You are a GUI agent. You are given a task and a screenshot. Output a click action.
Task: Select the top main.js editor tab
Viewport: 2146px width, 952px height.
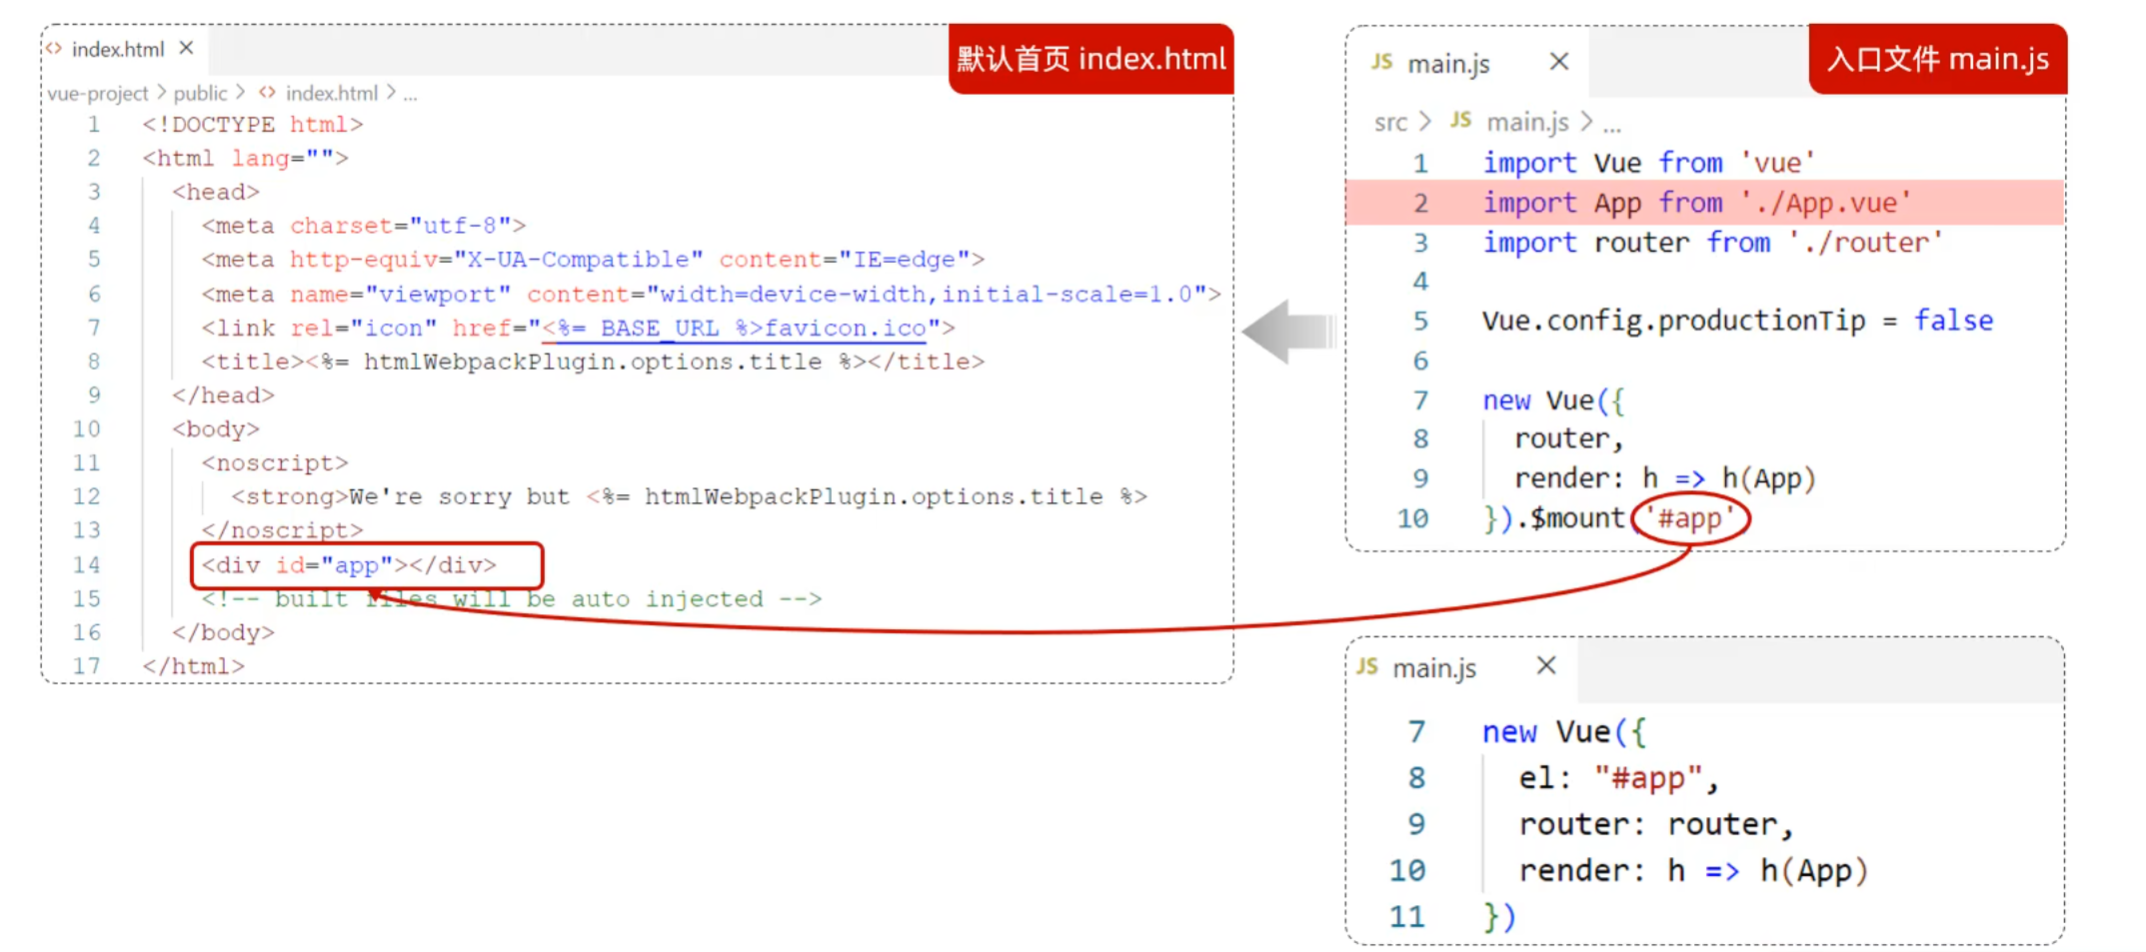(1468, 63)
